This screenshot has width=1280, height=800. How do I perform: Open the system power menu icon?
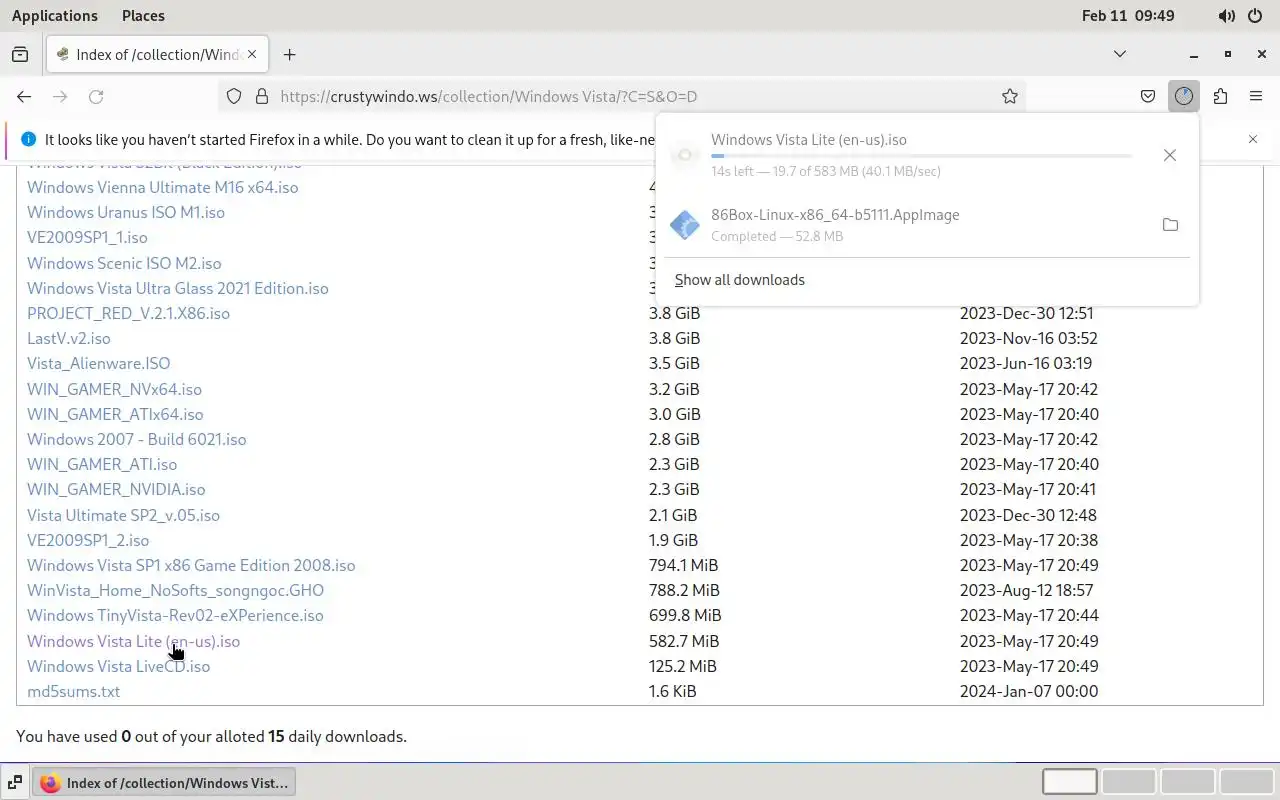[x=1257, y=15]
